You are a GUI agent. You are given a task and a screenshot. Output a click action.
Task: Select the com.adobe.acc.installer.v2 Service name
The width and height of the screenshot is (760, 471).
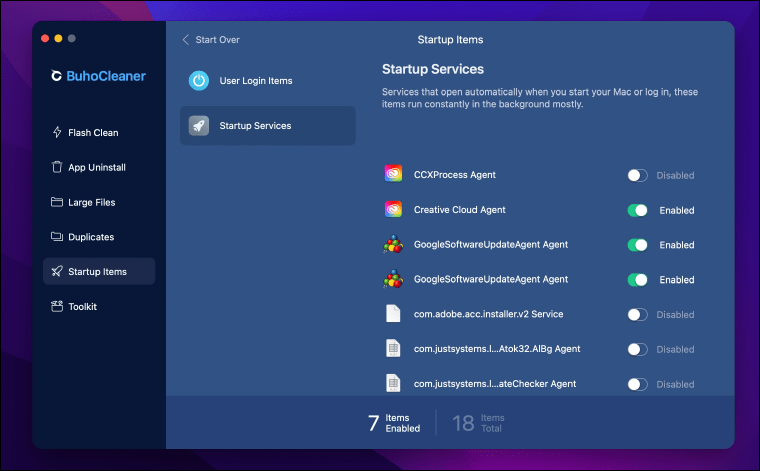pyautogui.click(x=489, y=314)
